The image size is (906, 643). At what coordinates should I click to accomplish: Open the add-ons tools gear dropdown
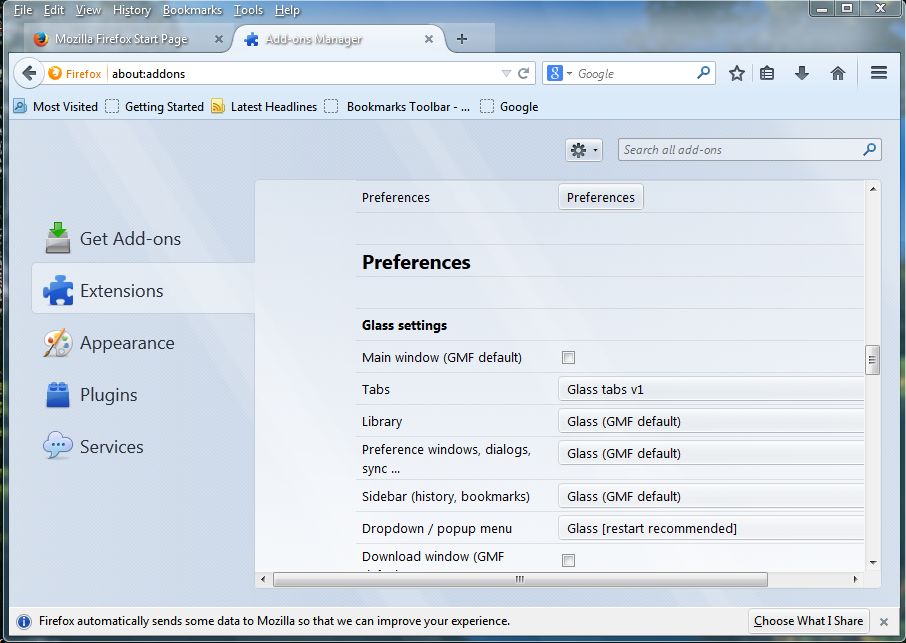[584, 150]
